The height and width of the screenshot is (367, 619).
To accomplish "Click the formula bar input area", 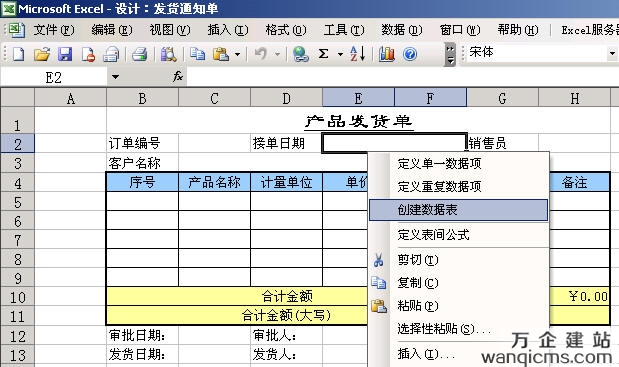I will coord(403,77).
